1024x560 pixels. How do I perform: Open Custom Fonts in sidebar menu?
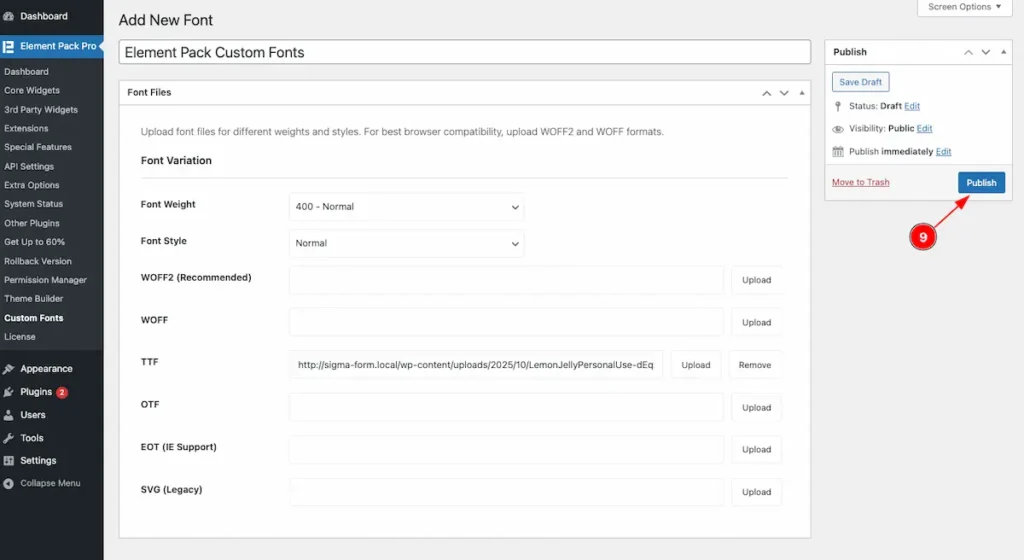click(x=33, y=318)
